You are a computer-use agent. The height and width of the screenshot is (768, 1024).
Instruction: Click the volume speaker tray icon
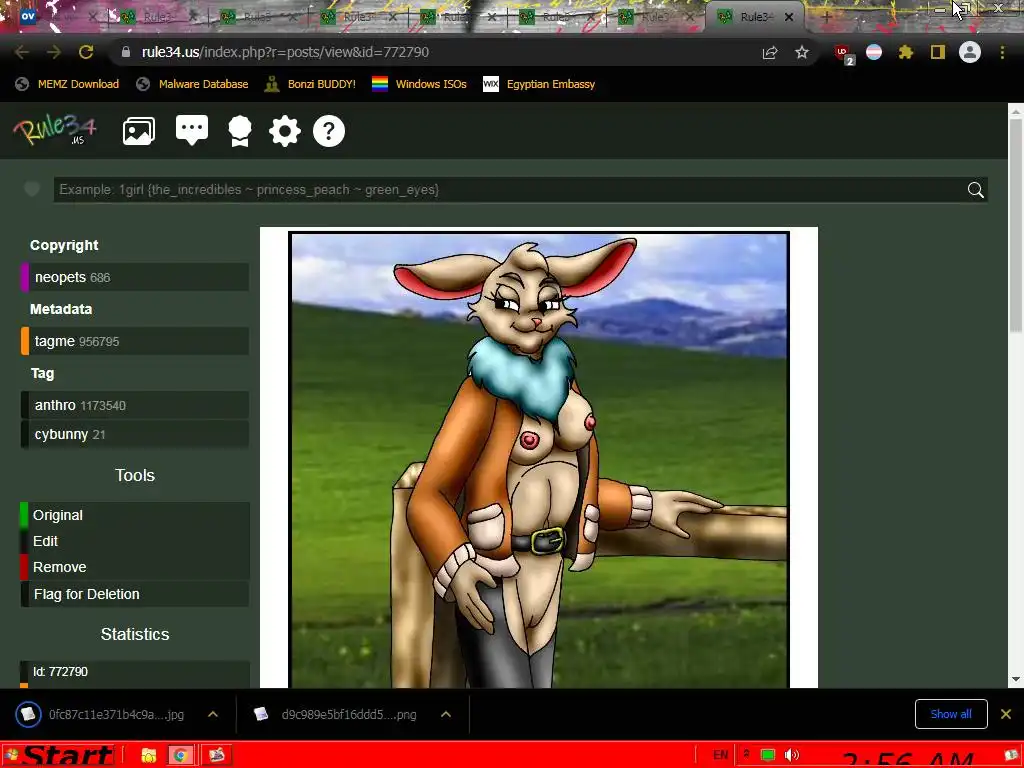click(792, 756)
